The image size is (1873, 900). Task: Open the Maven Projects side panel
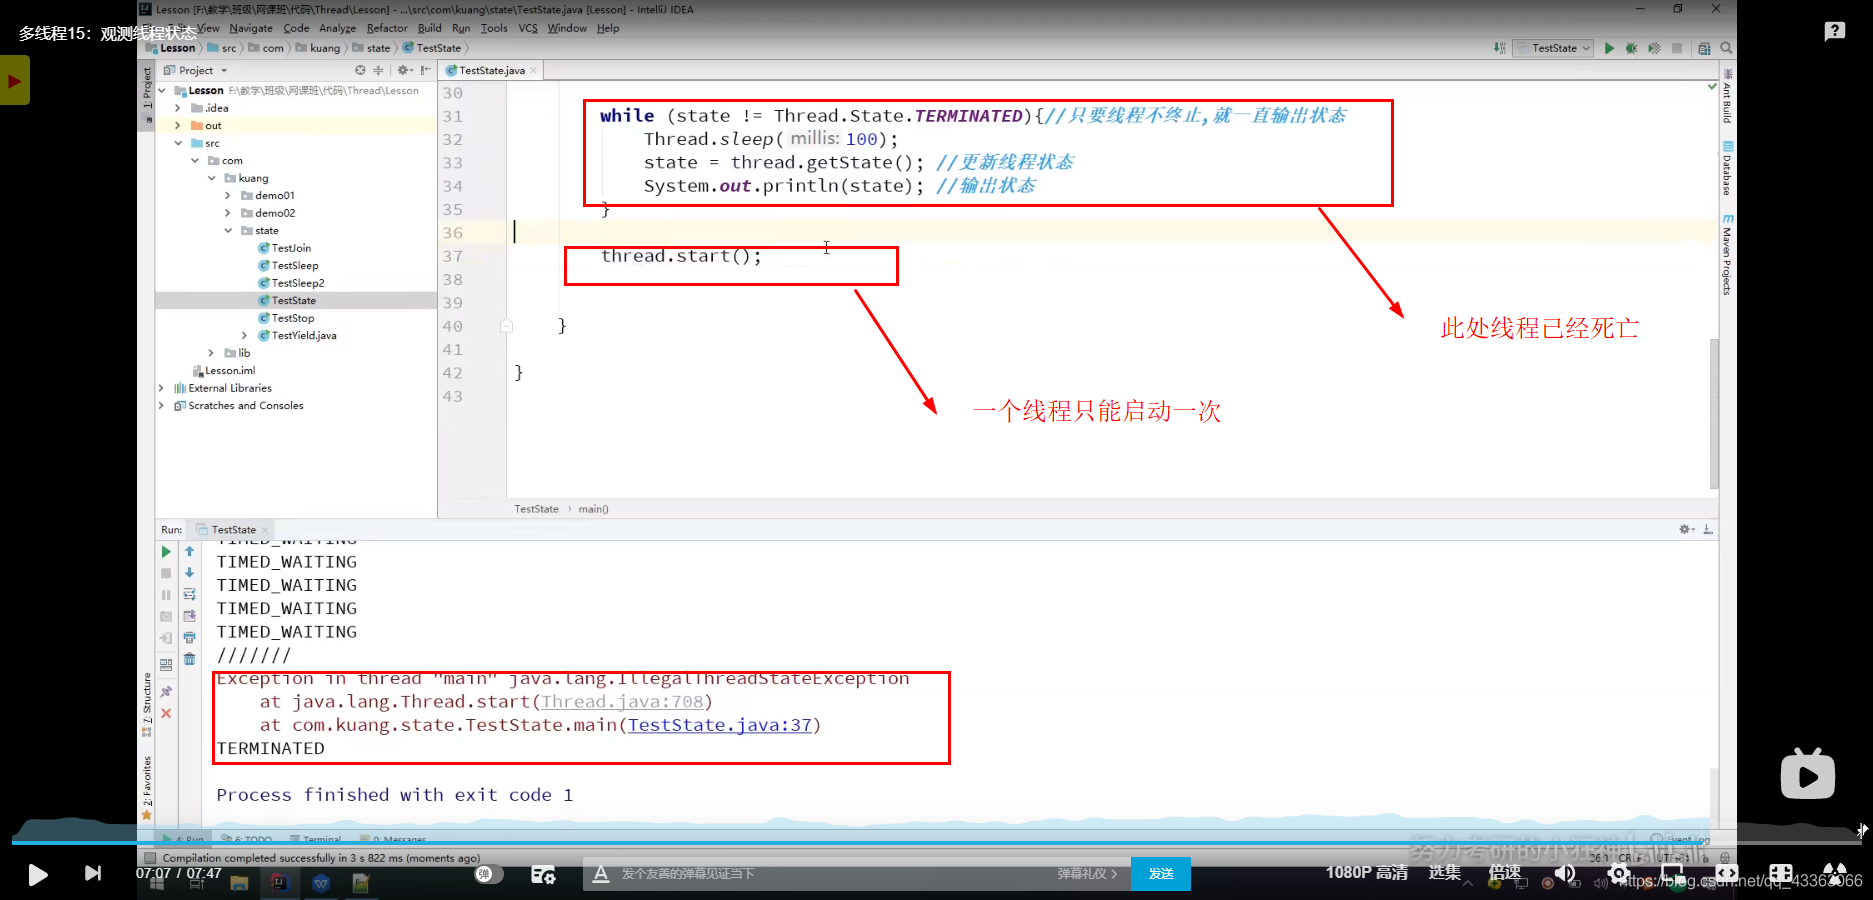[x=1727, y=254]
